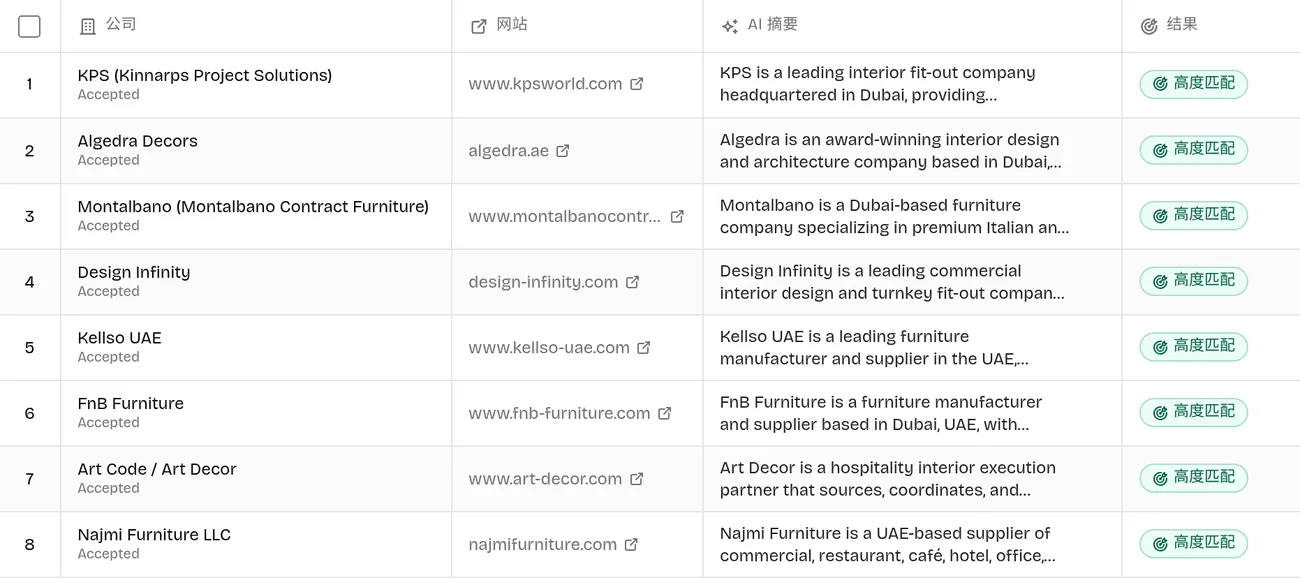Click Accepted status under Najmi Furniture LLC
The width and height of the screenshot is (1300, 578).
point(108,554)
